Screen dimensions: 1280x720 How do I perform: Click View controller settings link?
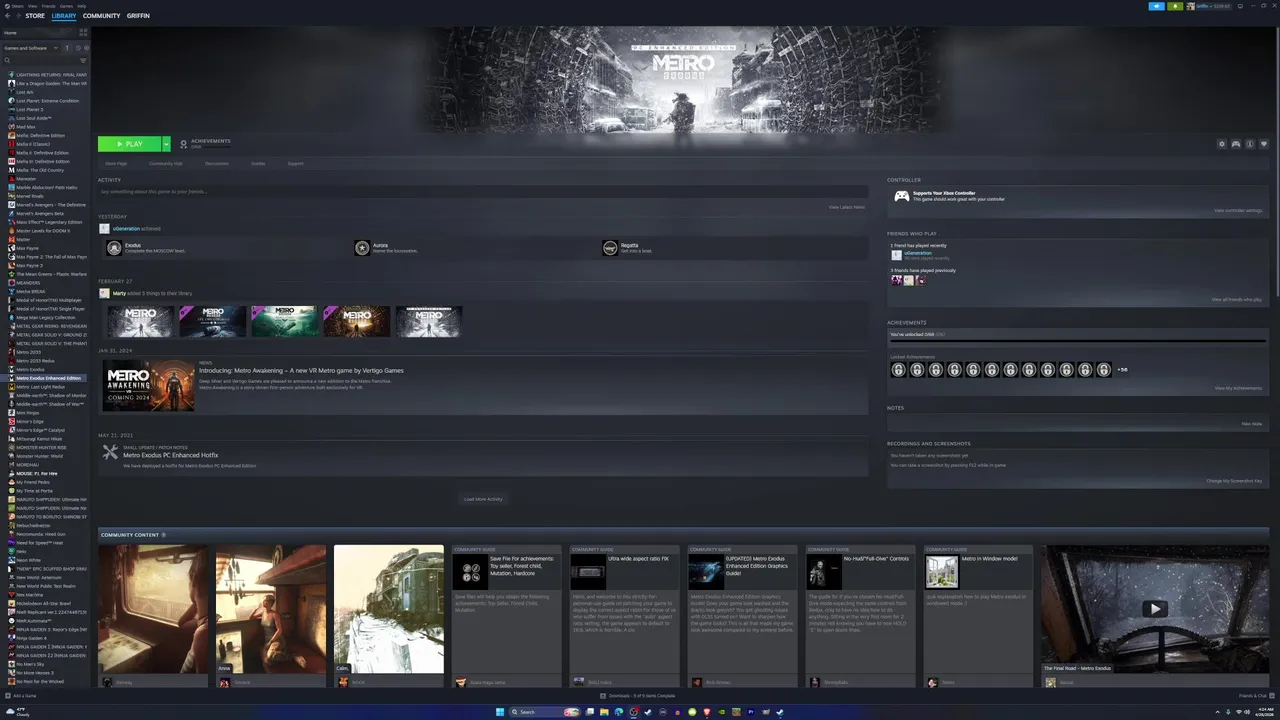[x=1238, y=210]
